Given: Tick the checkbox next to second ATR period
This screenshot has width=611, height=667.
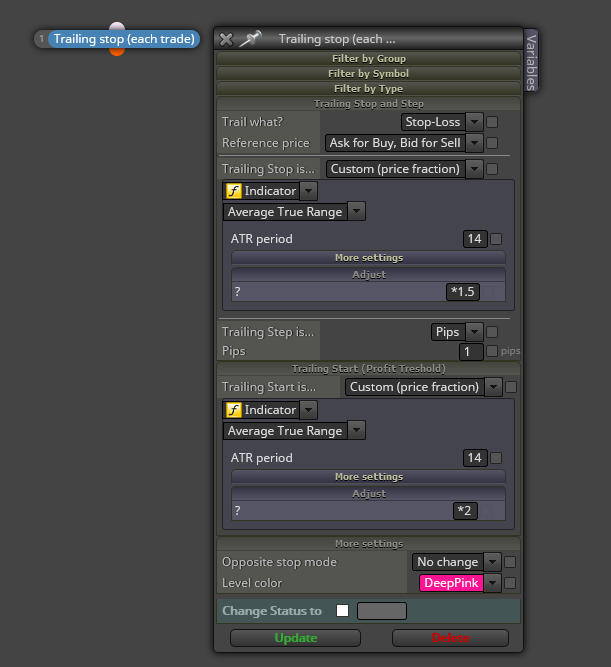Looking at the screenshot, I should pos(496,458).
